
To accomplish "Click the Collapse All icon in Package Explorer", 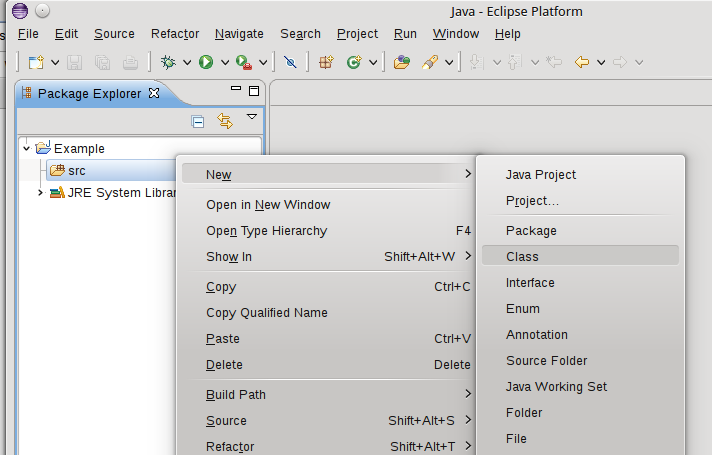I will (198, 122).
